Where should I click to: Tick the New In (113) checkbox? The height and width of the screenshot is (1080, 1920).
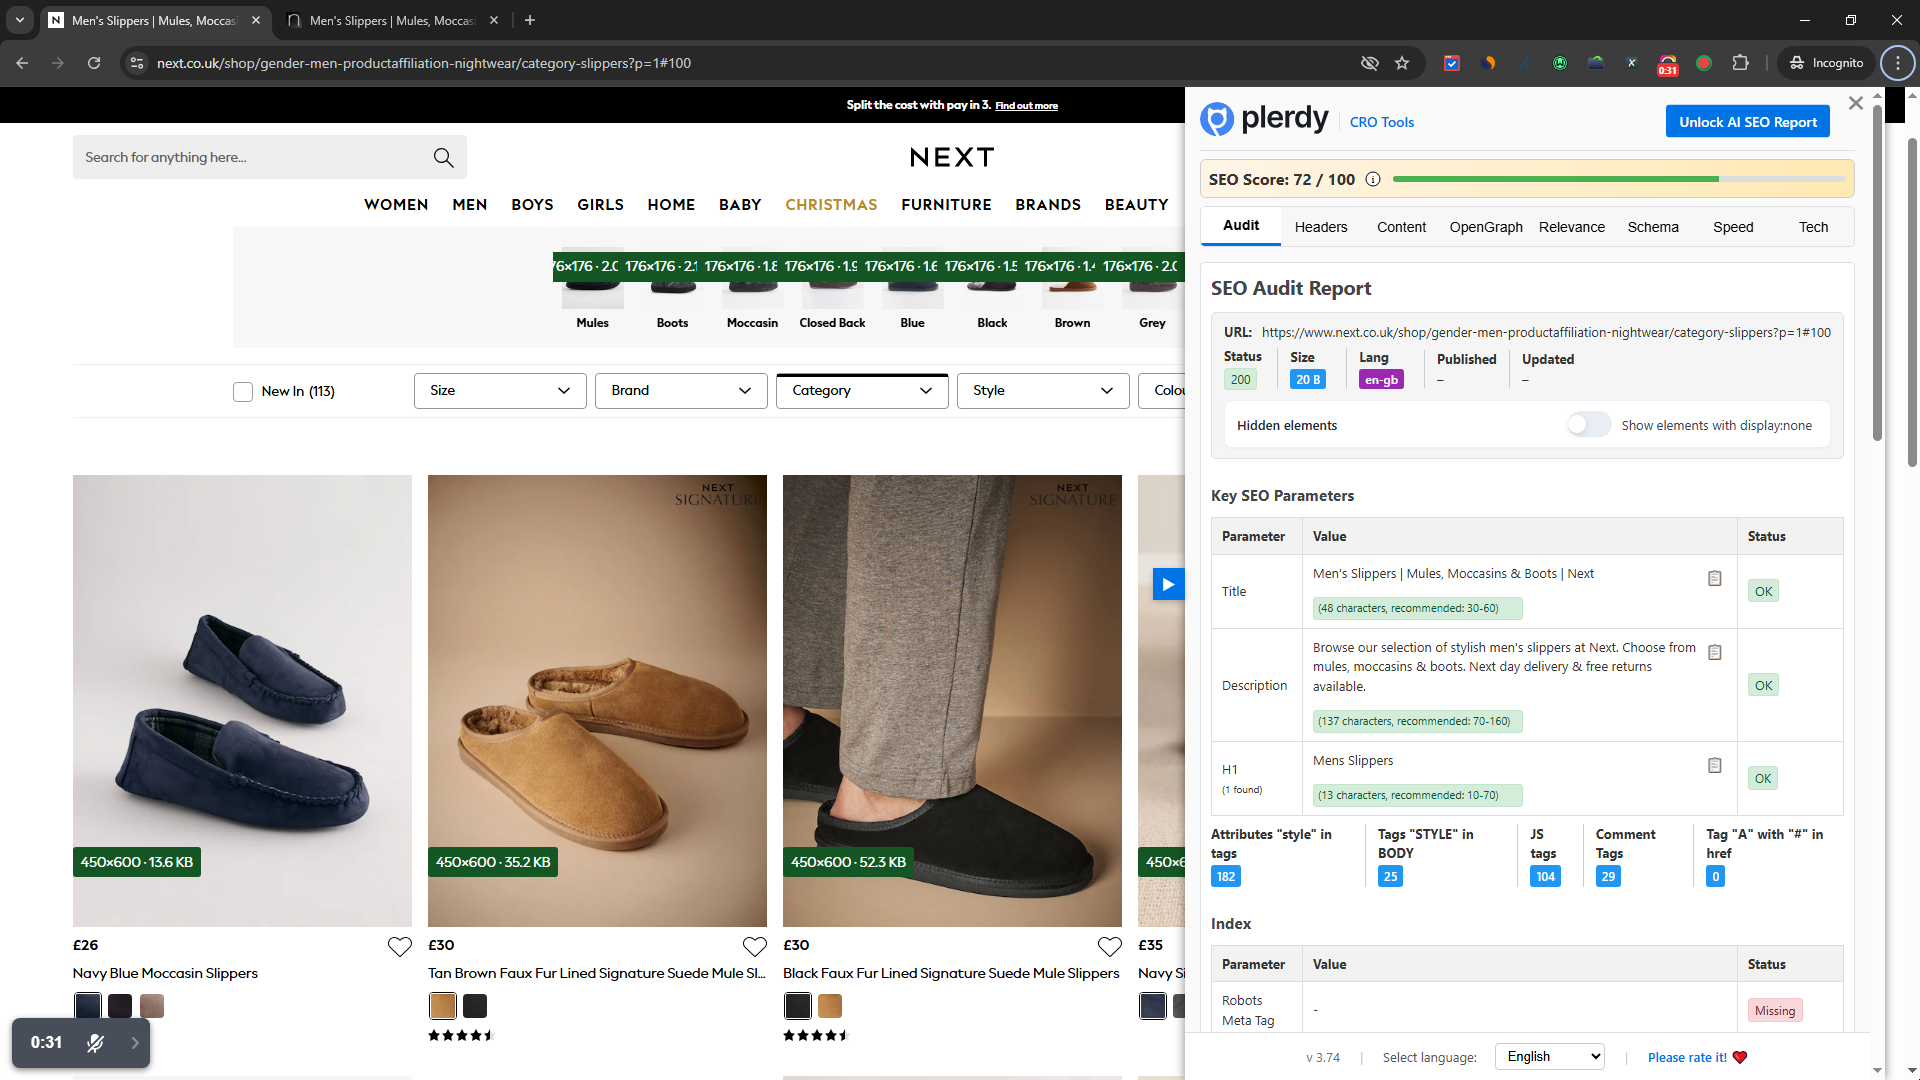243,391
